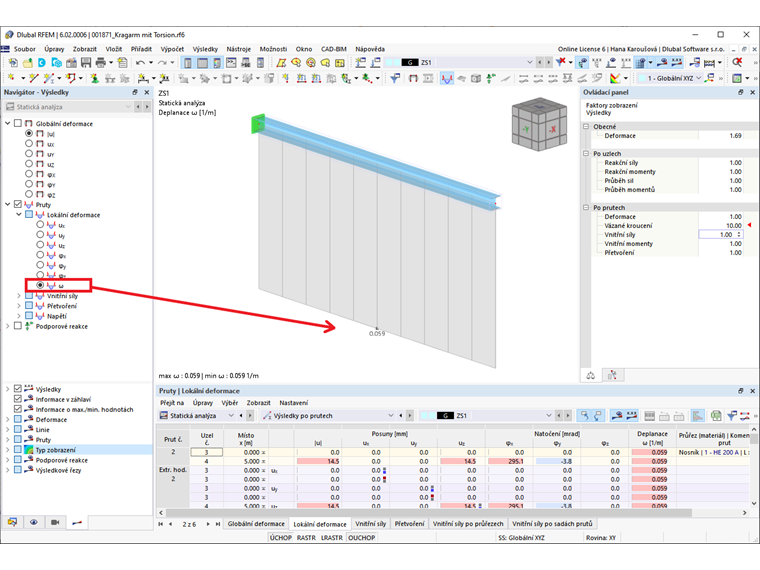760x570 pixels.
Task: Select the uz radio under Globální deformace
Action: (29, 164)
